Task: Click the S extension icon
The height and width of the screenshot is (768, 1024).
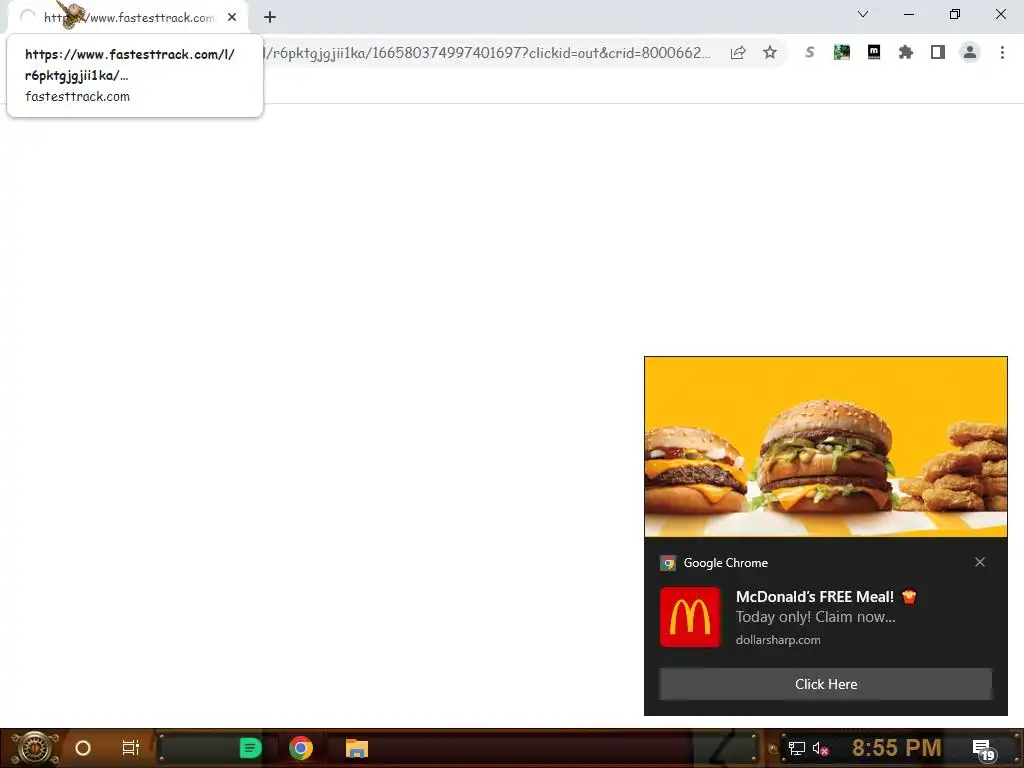Action: pyautogui.click(x=810, y=52)
